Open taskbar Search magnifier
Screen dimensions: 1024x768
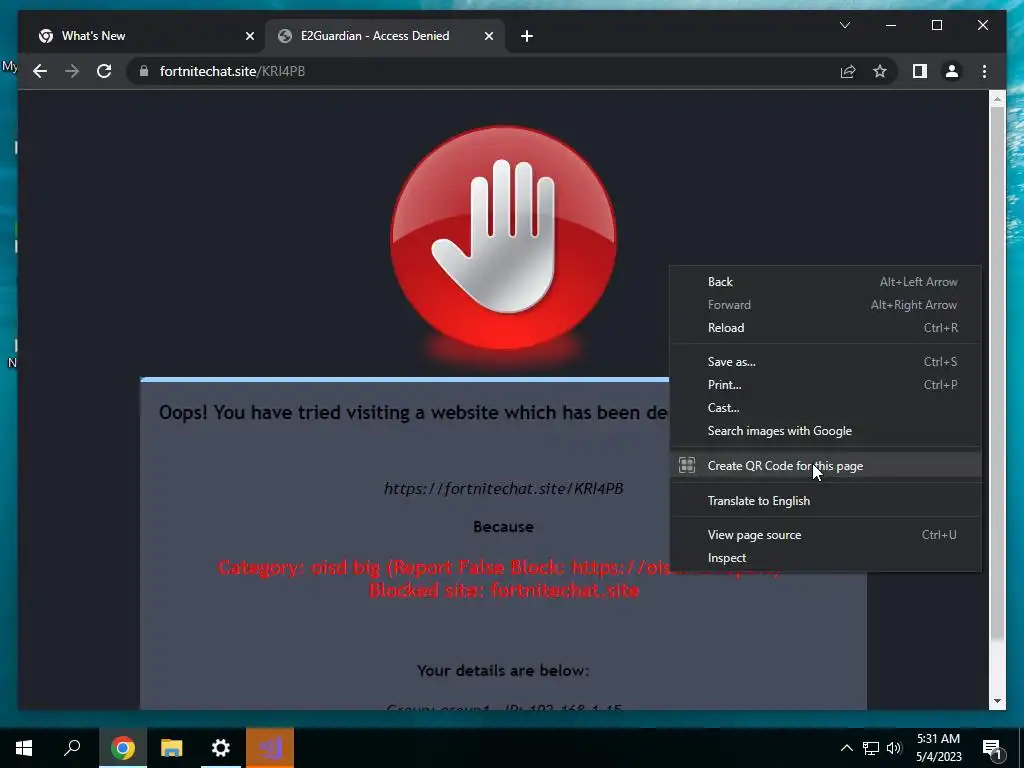point(72,748)
